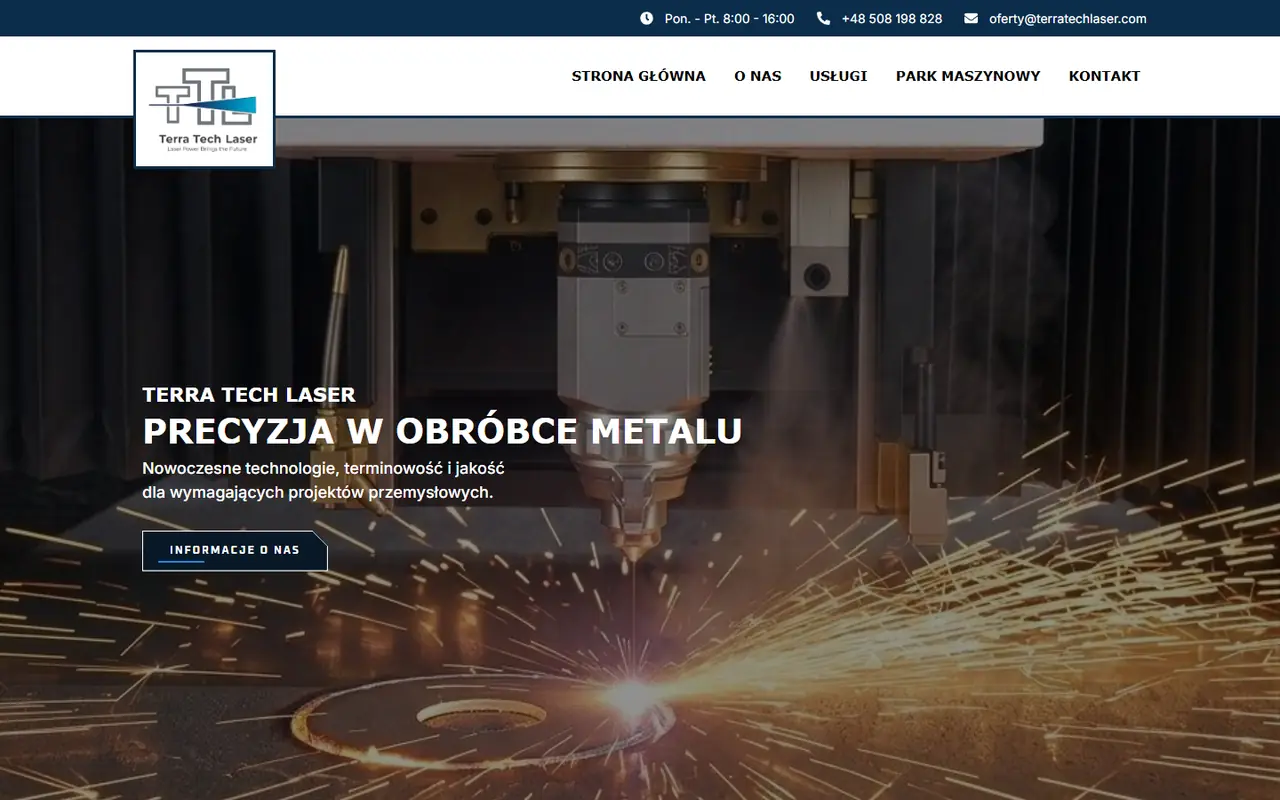This screenshot has width=1280, height=800.
Task: Go to the O Nas page
Action: (x=758, y=76)
